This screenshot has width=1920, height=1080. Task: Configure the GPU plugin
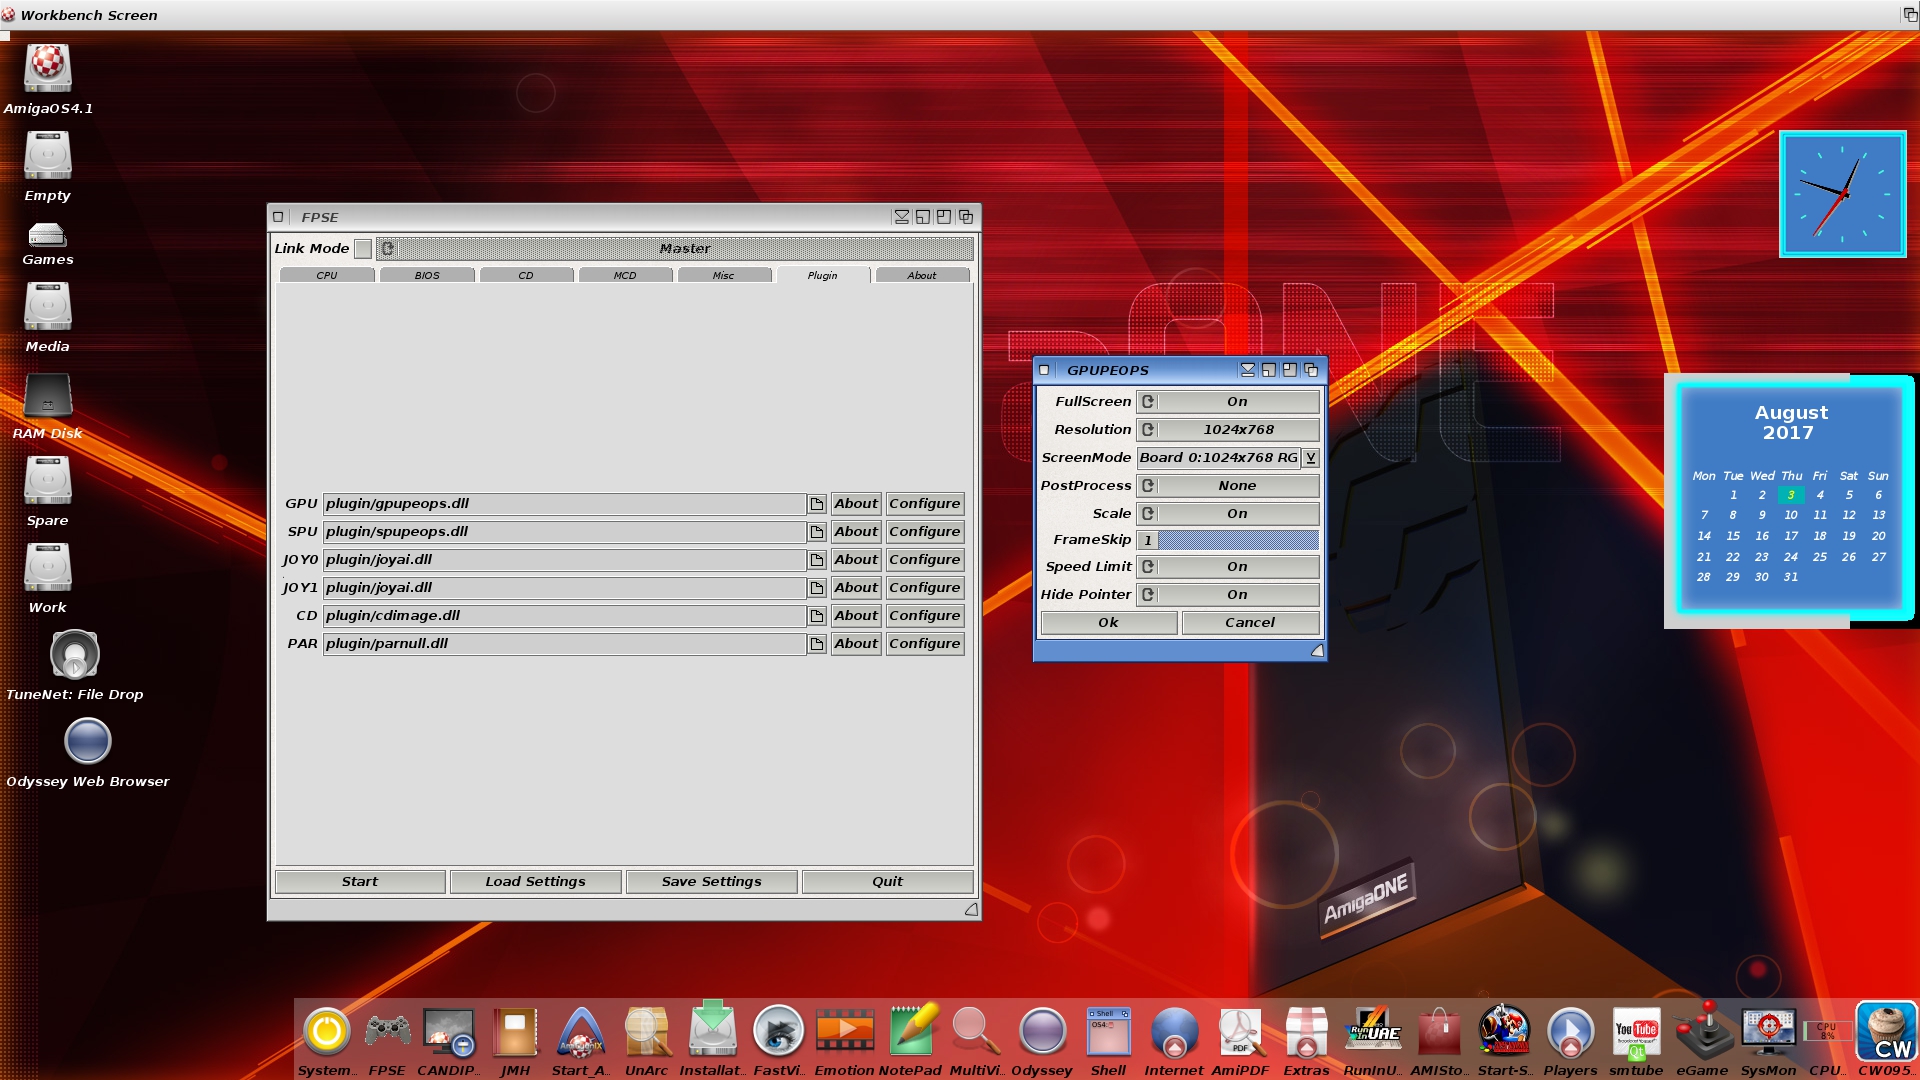[925, 504]
